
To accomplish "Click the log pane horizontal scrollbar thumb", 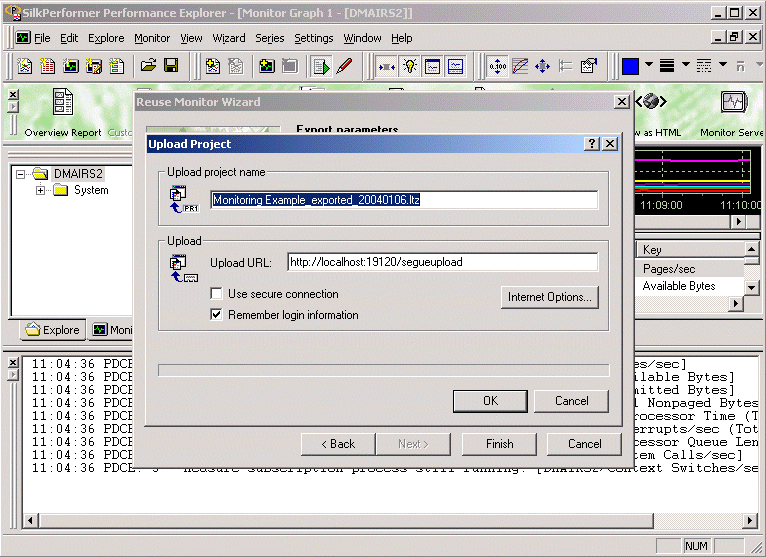I will [x=346, y=520].
